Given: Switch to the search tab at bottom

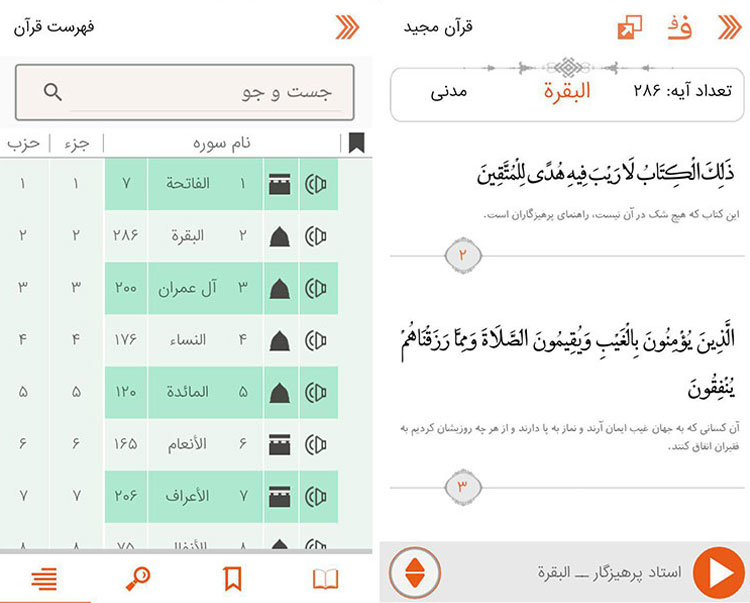Looking at the screenshot, I should (138, 578).
